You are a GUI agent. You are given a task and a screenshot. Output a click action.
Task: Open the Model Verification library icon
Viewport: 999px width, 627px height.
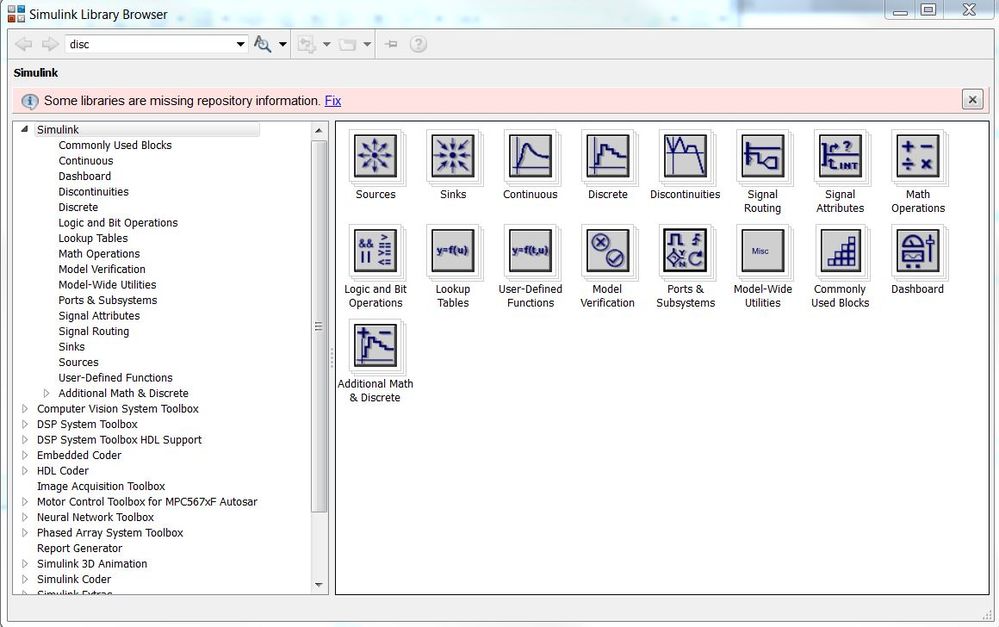click(x=608, y=250)
